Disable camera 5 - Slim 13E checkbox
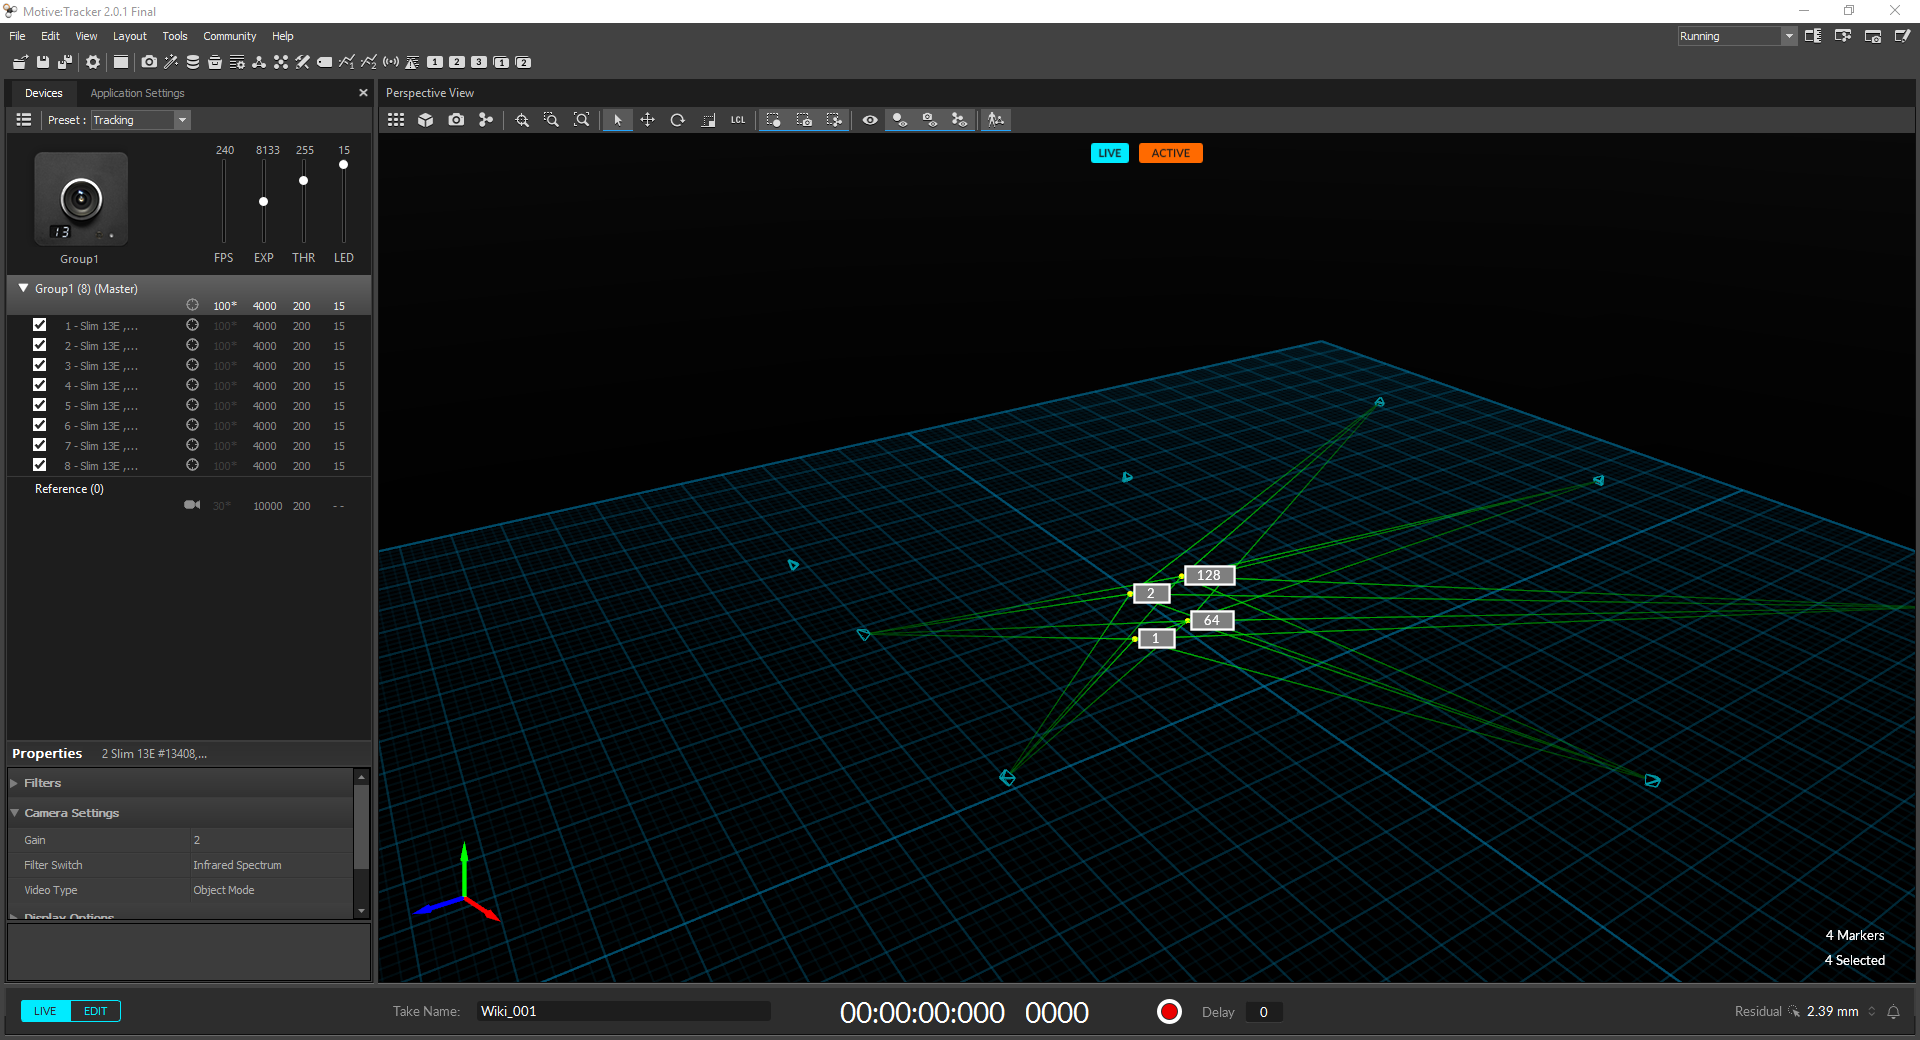This screenshot has height=1040, width=1920. point(40,405)
